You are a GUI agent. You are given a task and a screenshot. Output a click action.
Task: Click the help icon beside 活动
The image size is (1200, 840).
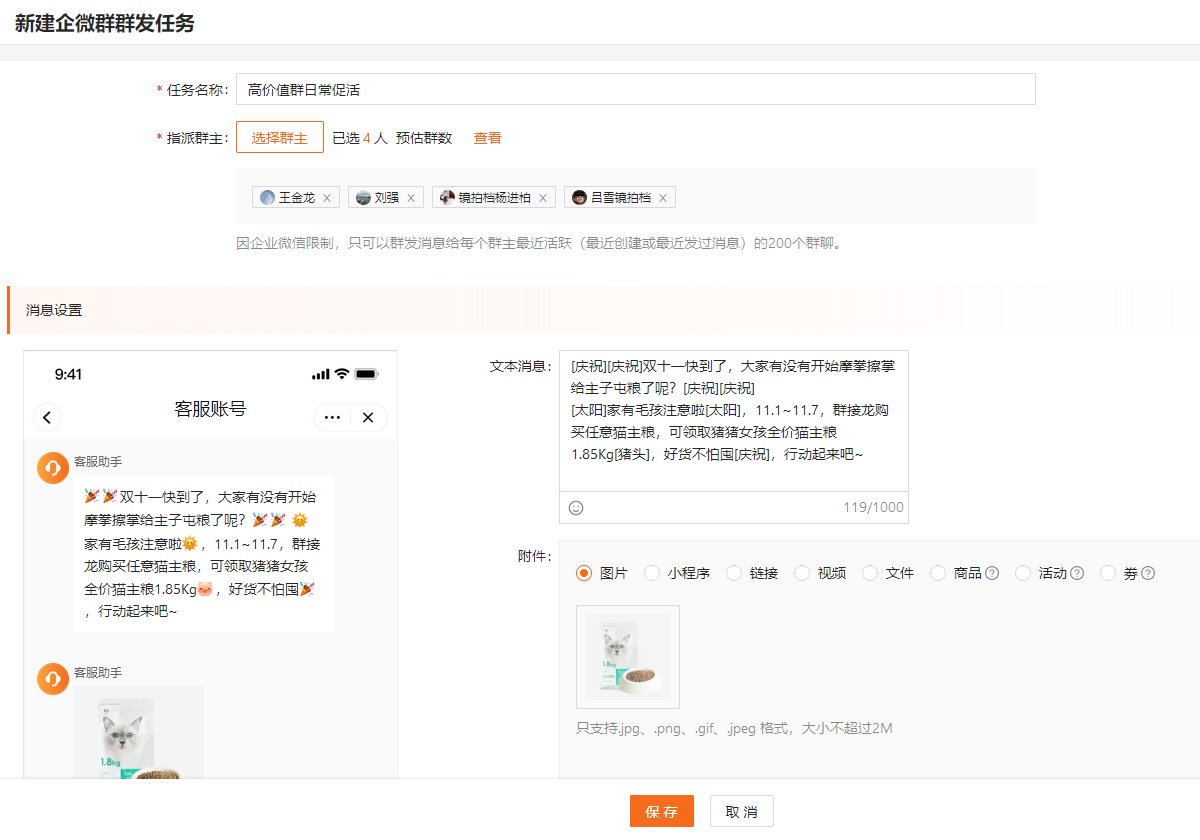[x=1077, y=573]
